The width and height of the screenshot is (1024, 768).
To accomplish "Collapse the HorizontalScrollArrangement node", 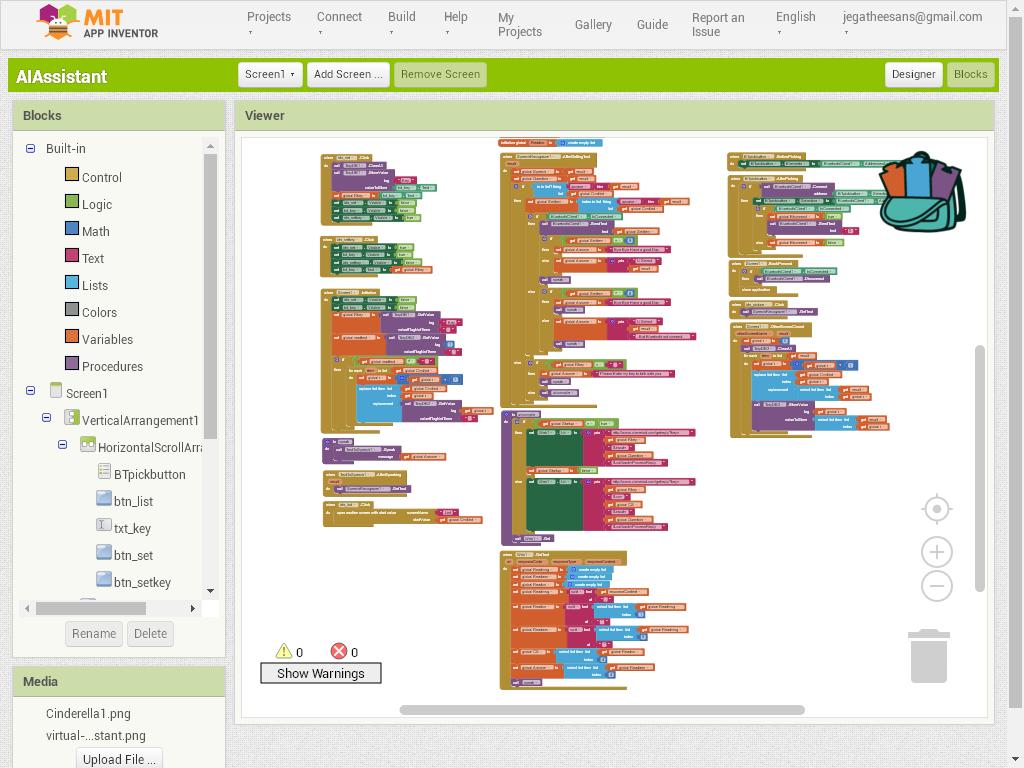I will tap(62, 445).
